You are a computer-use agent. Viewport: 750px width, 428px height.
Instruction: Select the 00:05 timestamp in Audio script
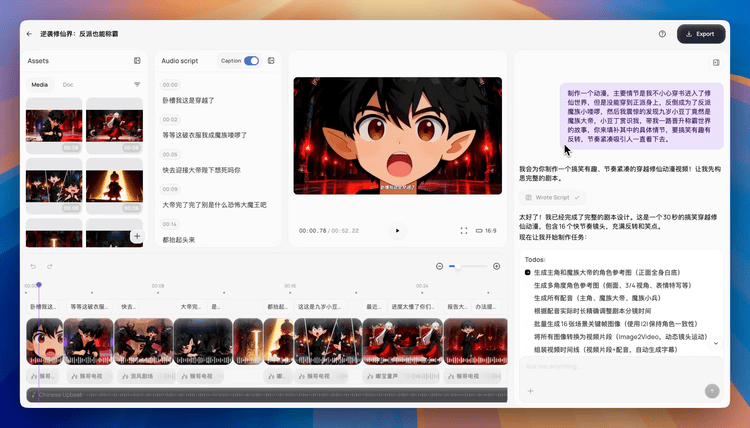pos(170,154)
